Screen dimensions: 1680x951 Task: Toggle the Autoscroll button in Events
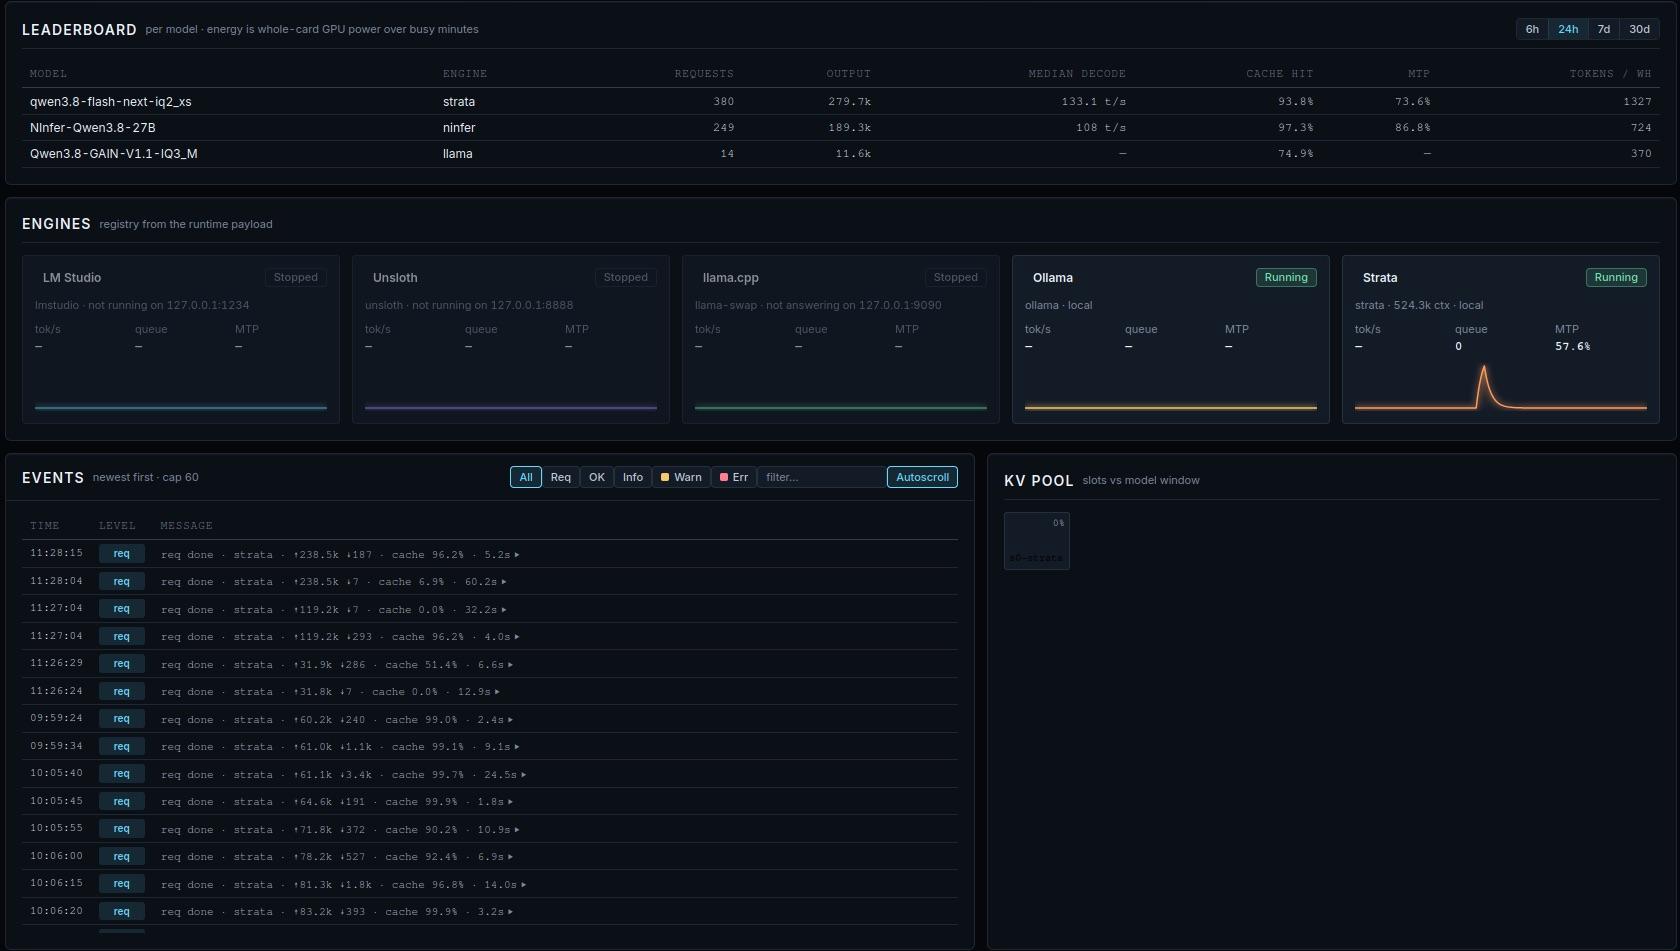922,477
